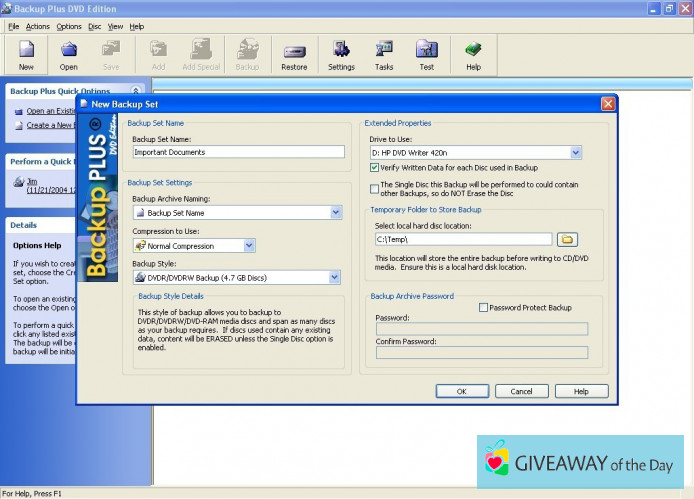The width and height of the screenshot is (694, 499).
Task: Click OK to confirm backup set
Action: click(461, 391)
